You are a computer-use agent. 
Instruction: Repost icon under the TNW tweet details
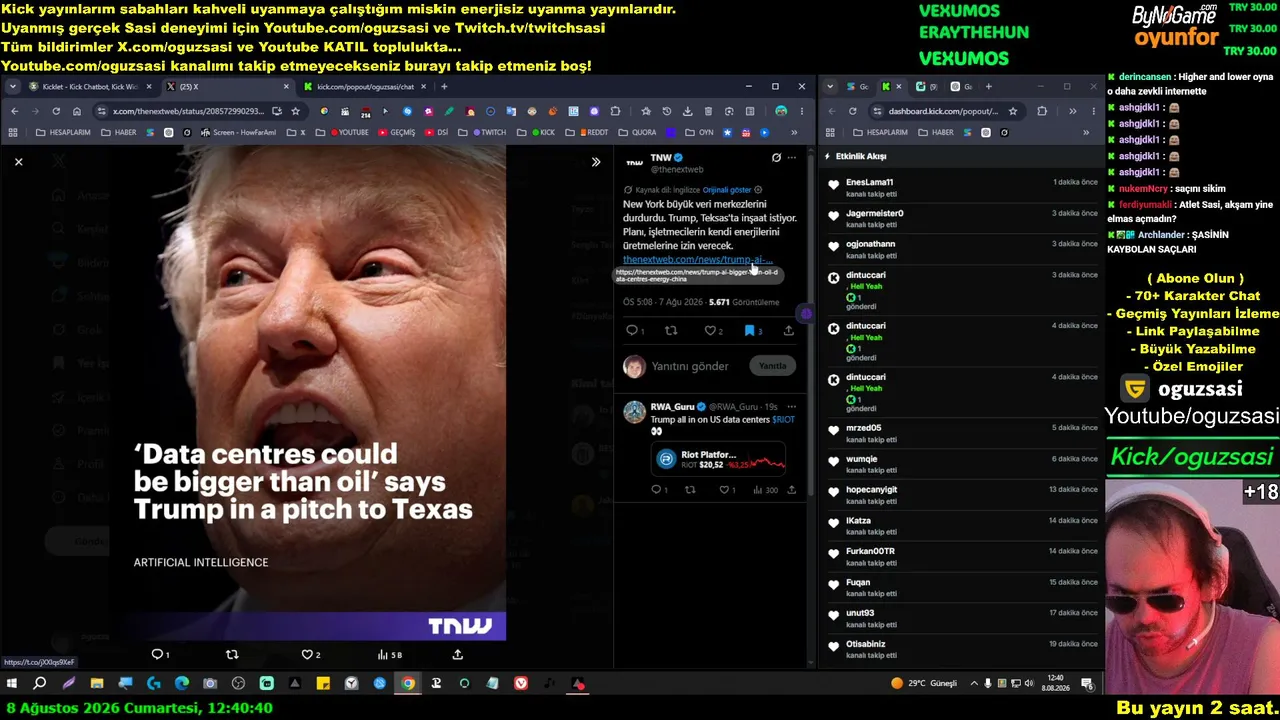(x=671, y=330)
